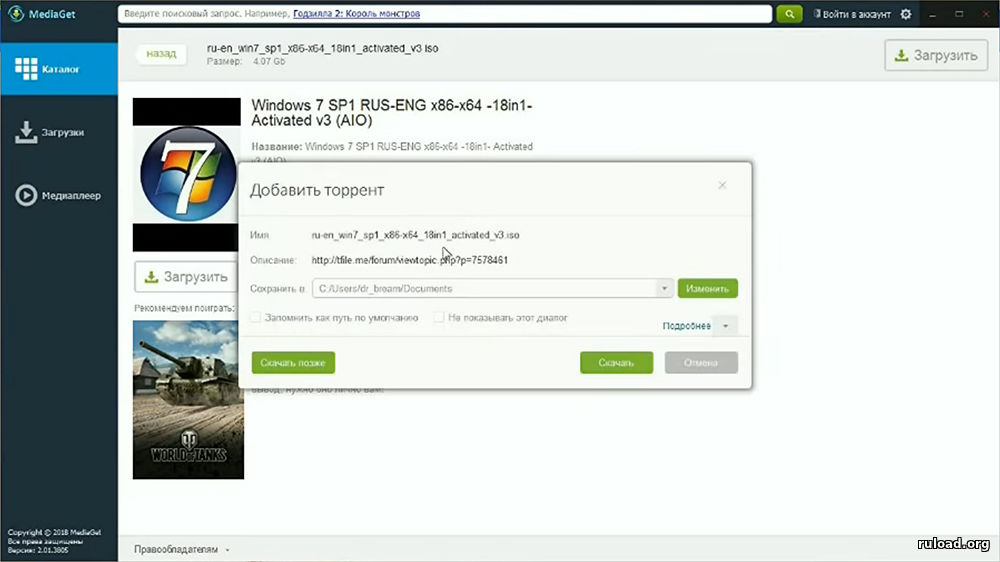
Task: Click the green Скачать button
Action: tap(616, 362)
